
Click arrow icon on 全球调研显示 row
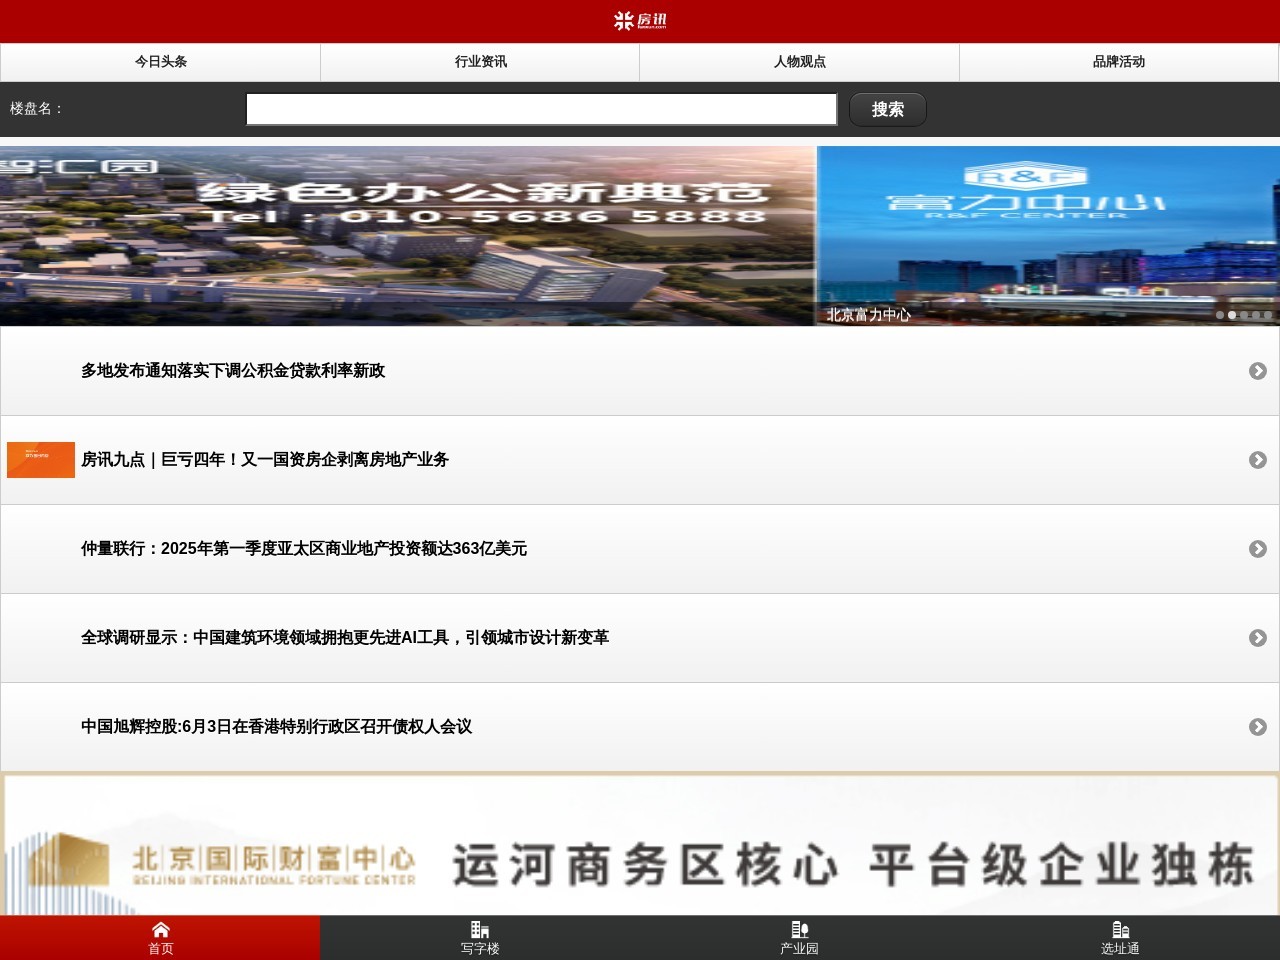click(x=1258, y=638)
